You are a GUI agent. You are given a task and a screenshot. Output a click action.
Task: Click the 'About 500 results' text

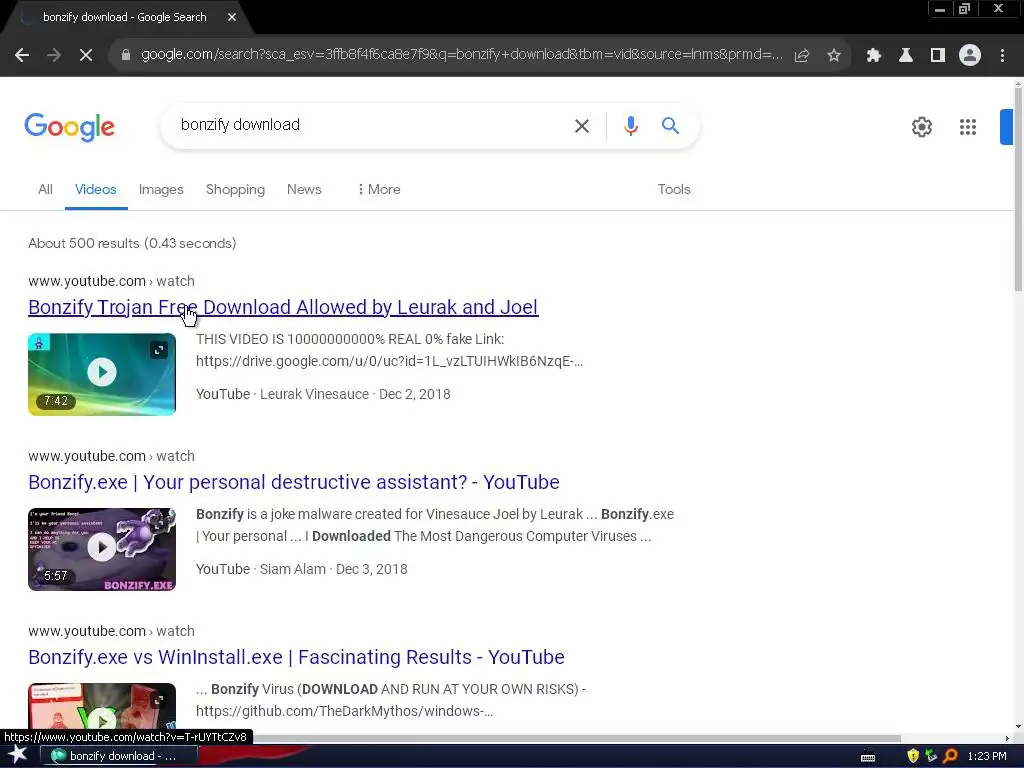pos(132,243)
